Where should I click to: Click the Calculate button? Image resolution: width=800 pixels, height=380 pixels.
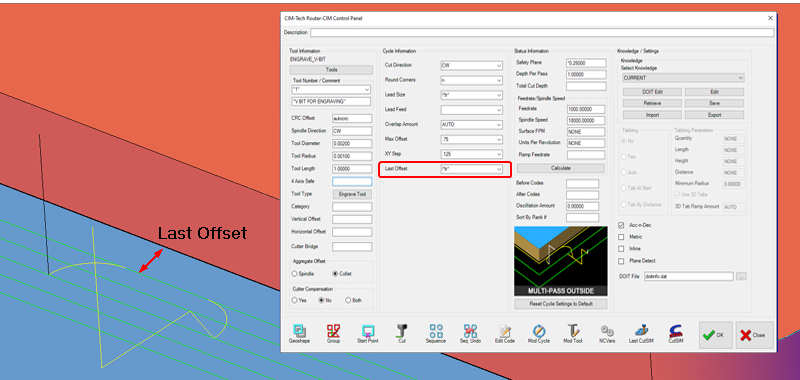(561, 168)
